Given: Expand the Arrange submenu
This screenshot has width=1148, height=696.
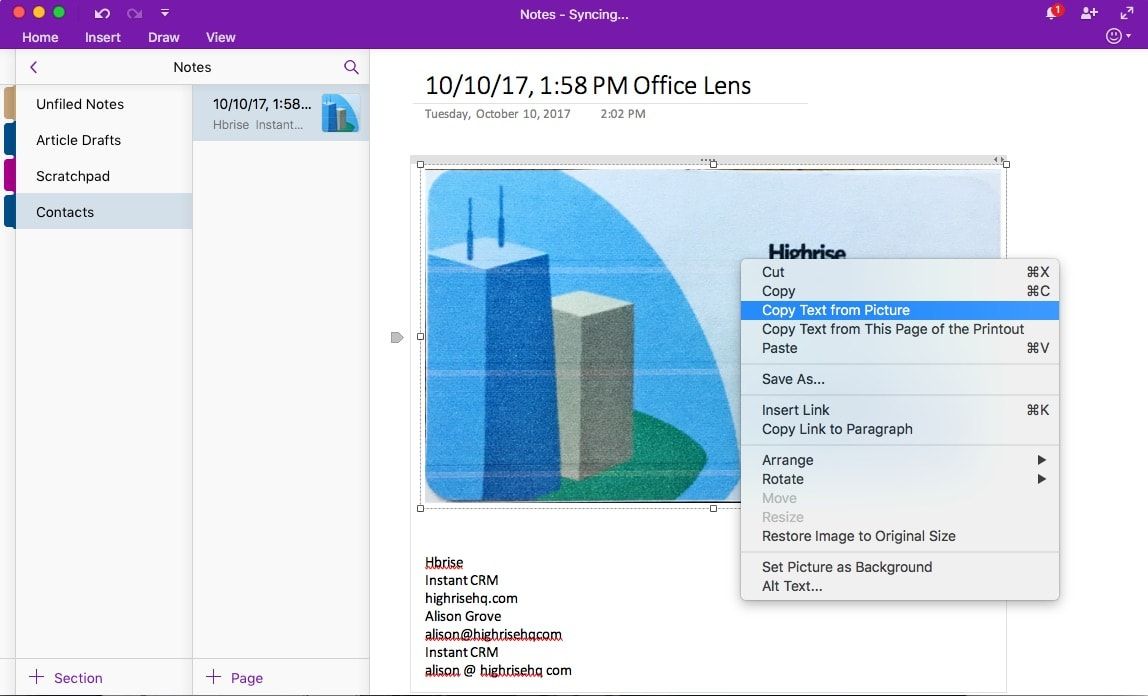Looking at the screenshot, I should click(1041, 460).
